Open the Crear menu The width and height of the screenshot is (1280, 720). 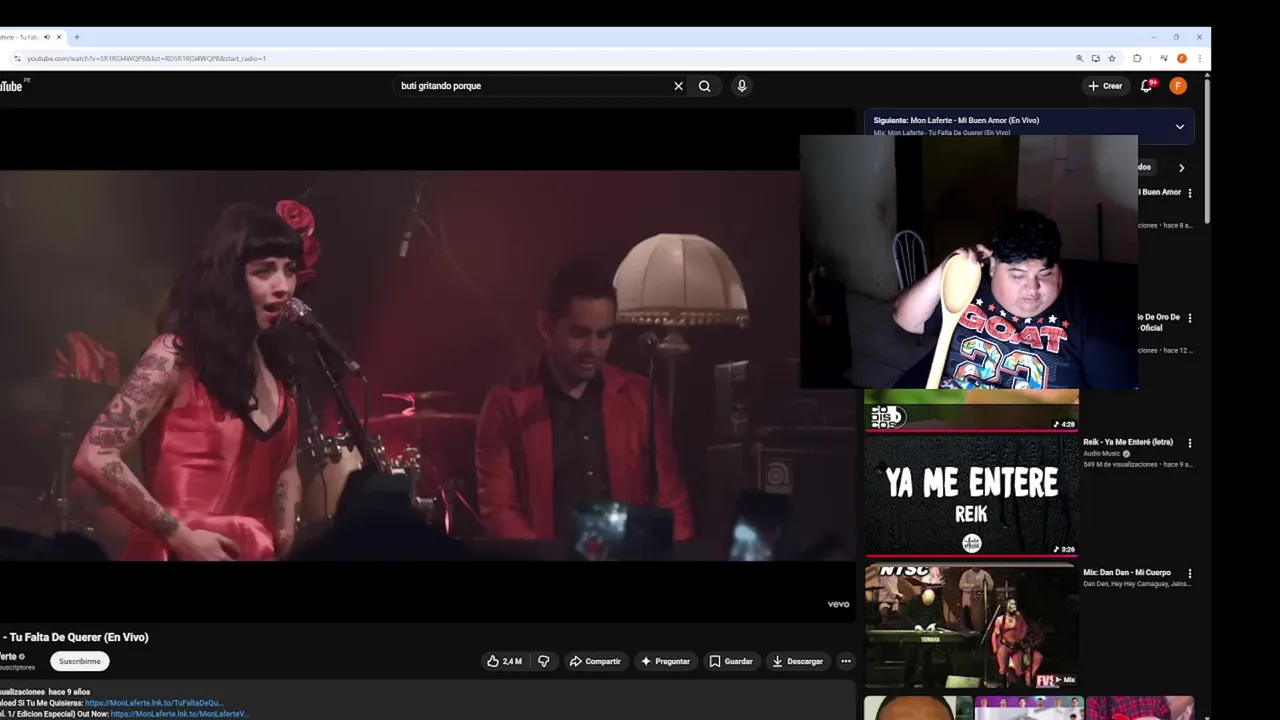tap(1105, 86)
